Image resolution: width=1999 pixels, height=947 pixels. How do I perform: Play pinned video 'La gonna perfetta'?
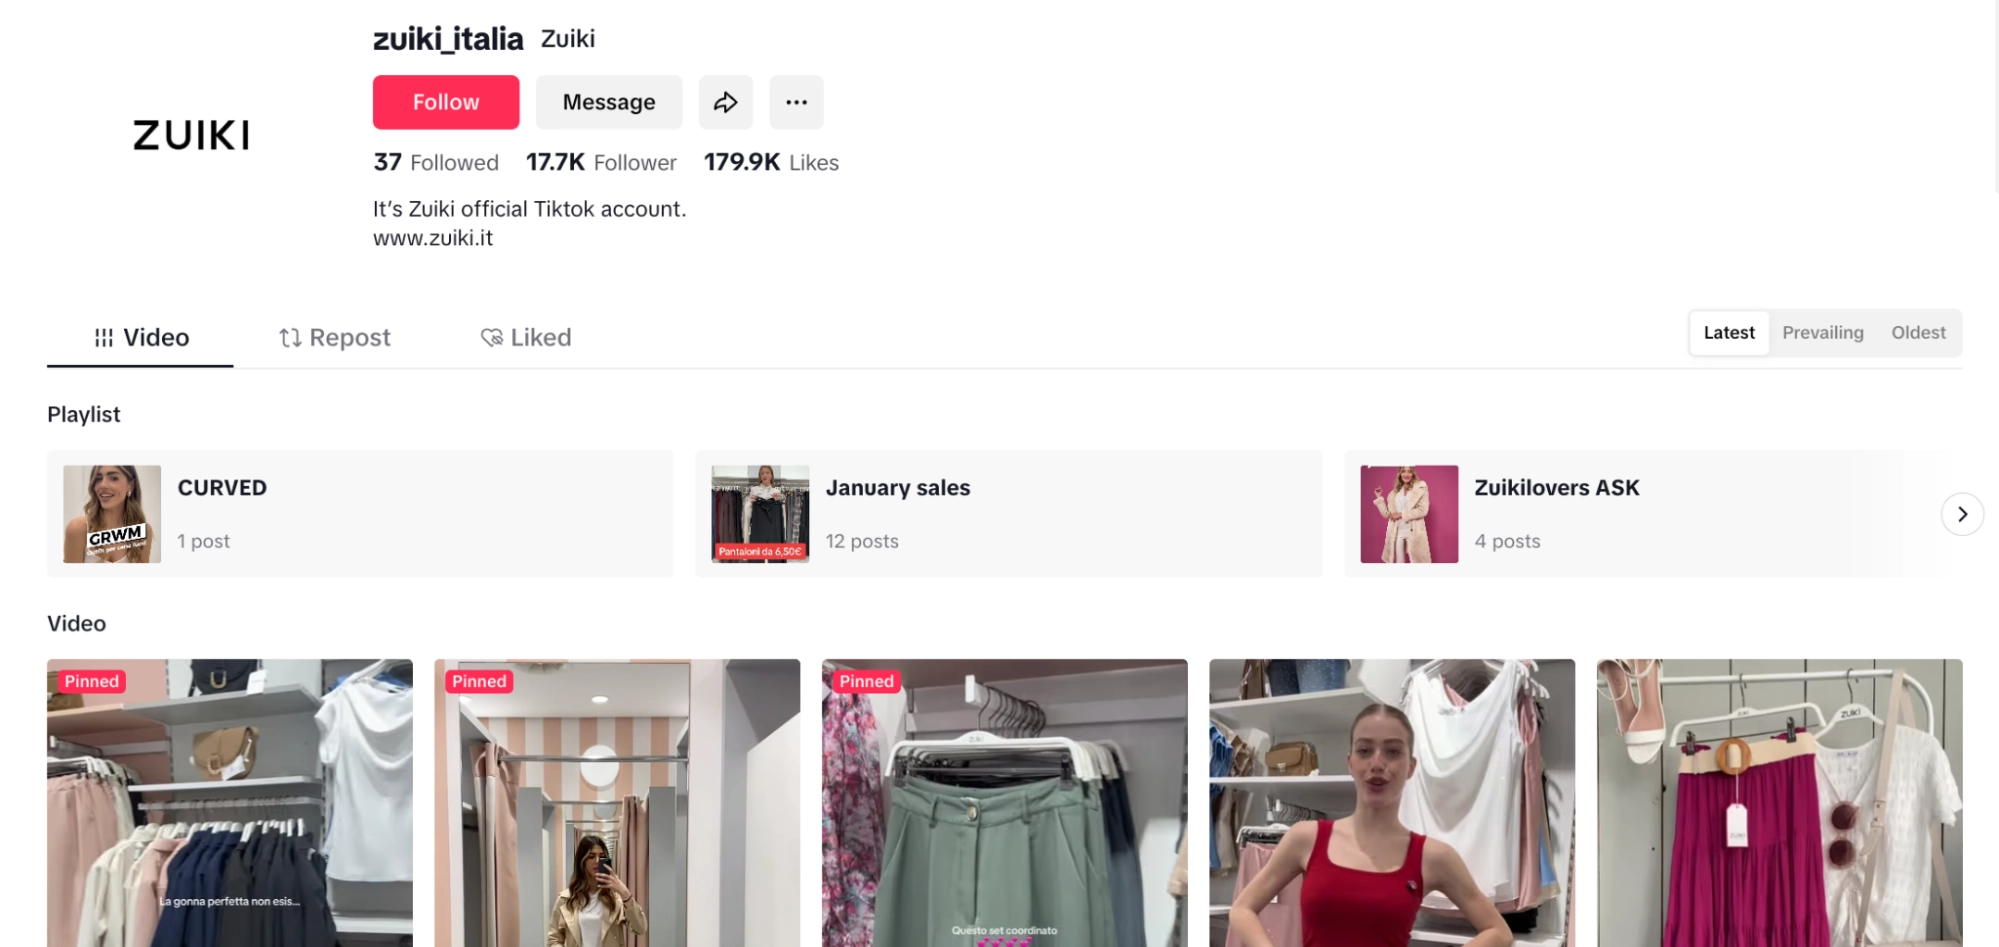coord(230,803)
